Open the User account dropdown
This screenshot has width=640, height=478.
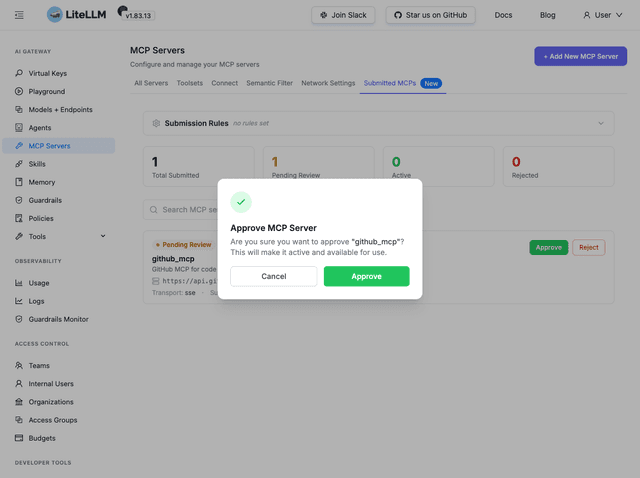point(602,15)
